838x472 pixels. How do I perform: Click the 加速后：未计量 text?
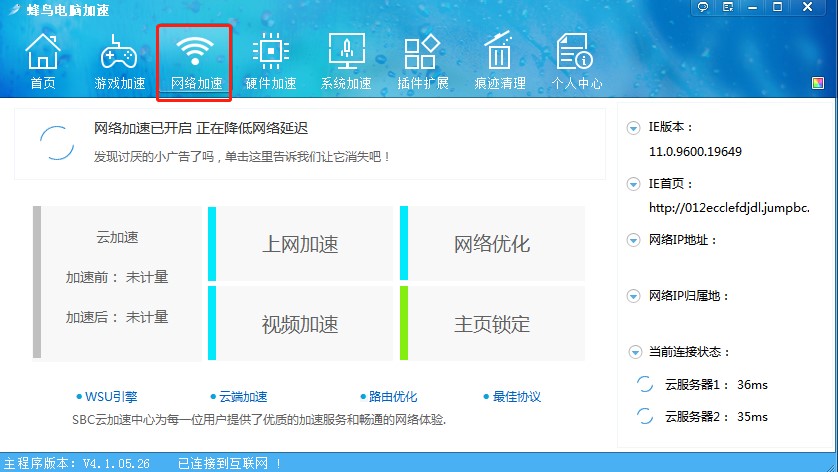(117, 317)
